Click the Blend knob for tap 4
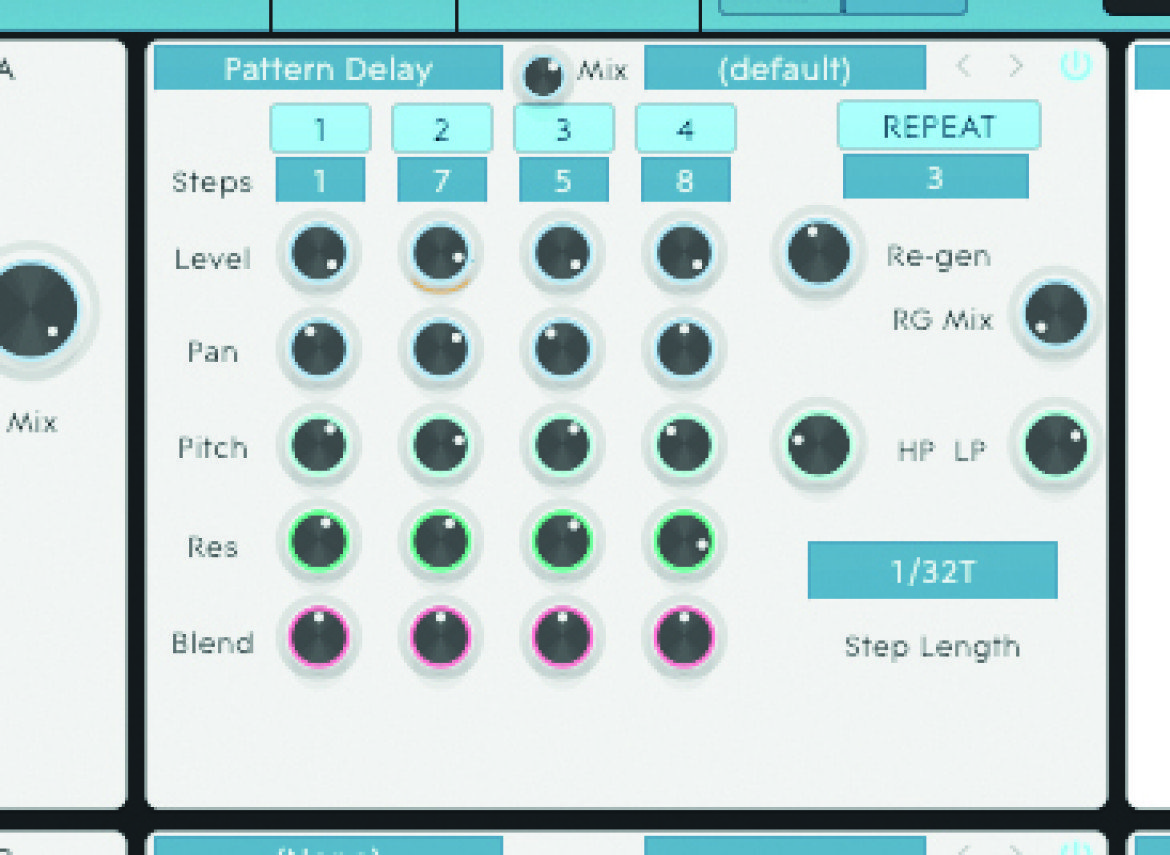 pos(684,636)
